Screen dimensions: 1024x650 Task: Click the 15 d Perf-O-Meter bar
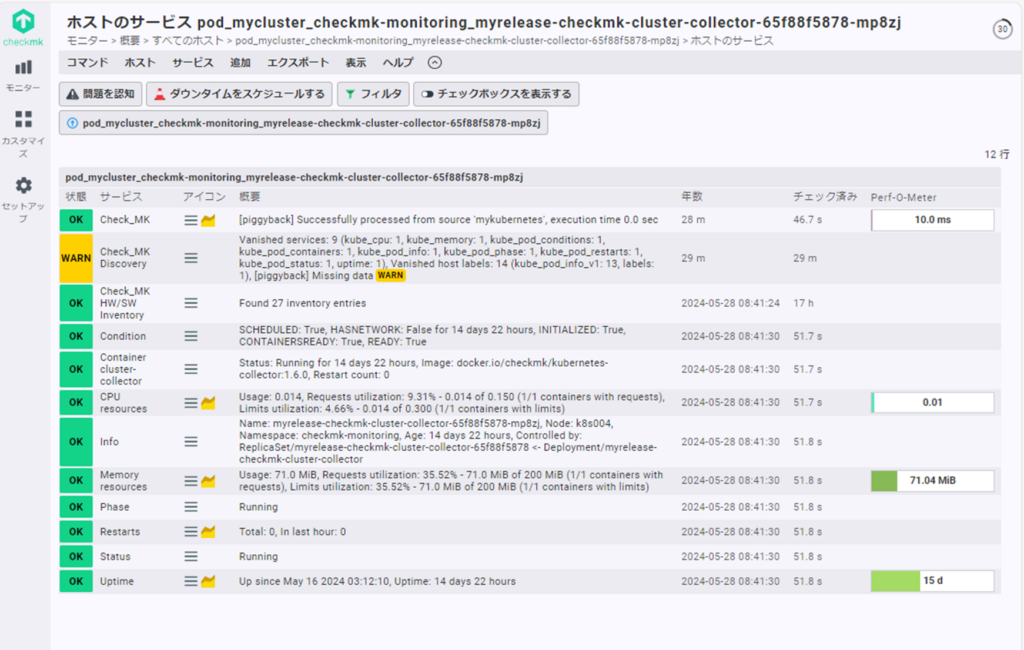pyautogui.click(x=933, y=581)
